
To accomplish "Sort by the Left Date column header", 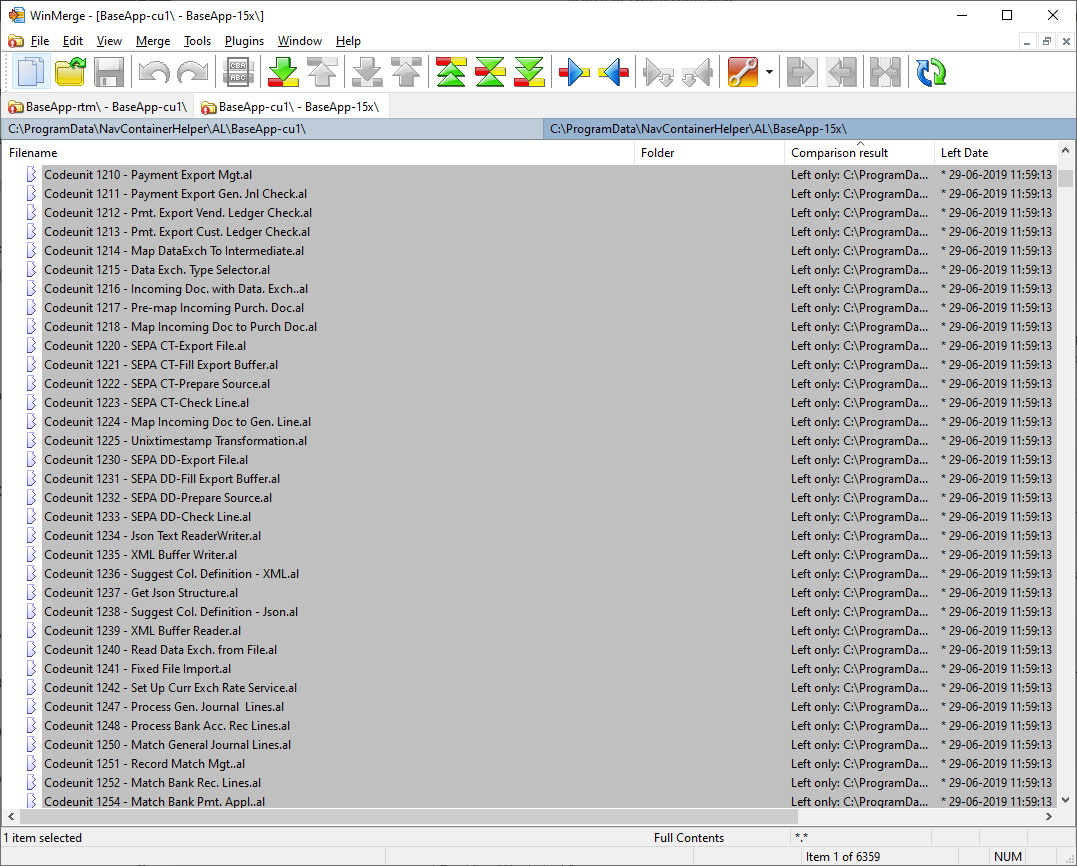I will (995, 153).
